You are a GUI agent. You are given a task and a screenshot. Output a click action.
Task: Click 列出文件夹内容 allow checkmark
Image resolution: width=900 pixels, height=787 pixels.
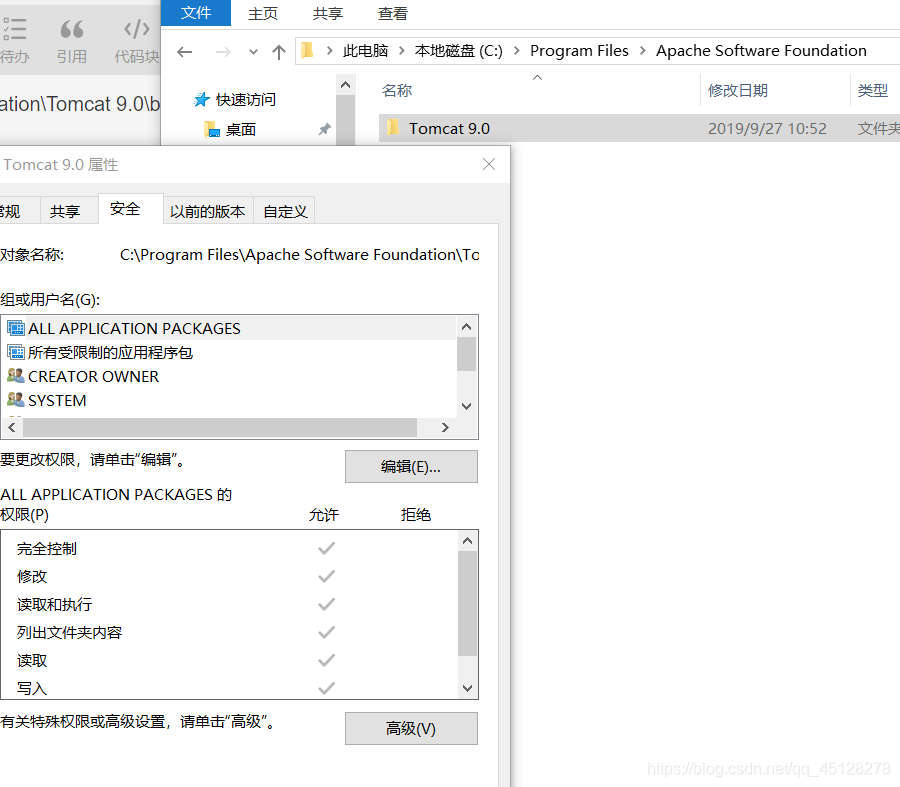[x=327, y=633]
